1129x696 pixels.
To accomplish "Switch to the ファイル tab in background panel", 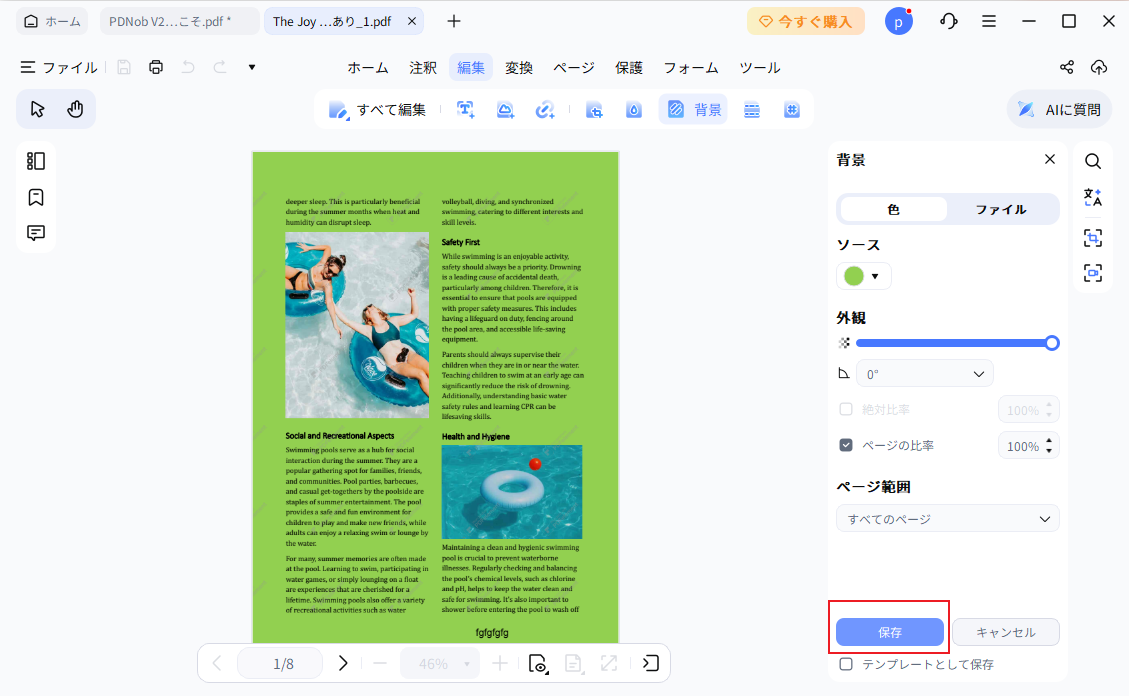I will [1000, 209].
